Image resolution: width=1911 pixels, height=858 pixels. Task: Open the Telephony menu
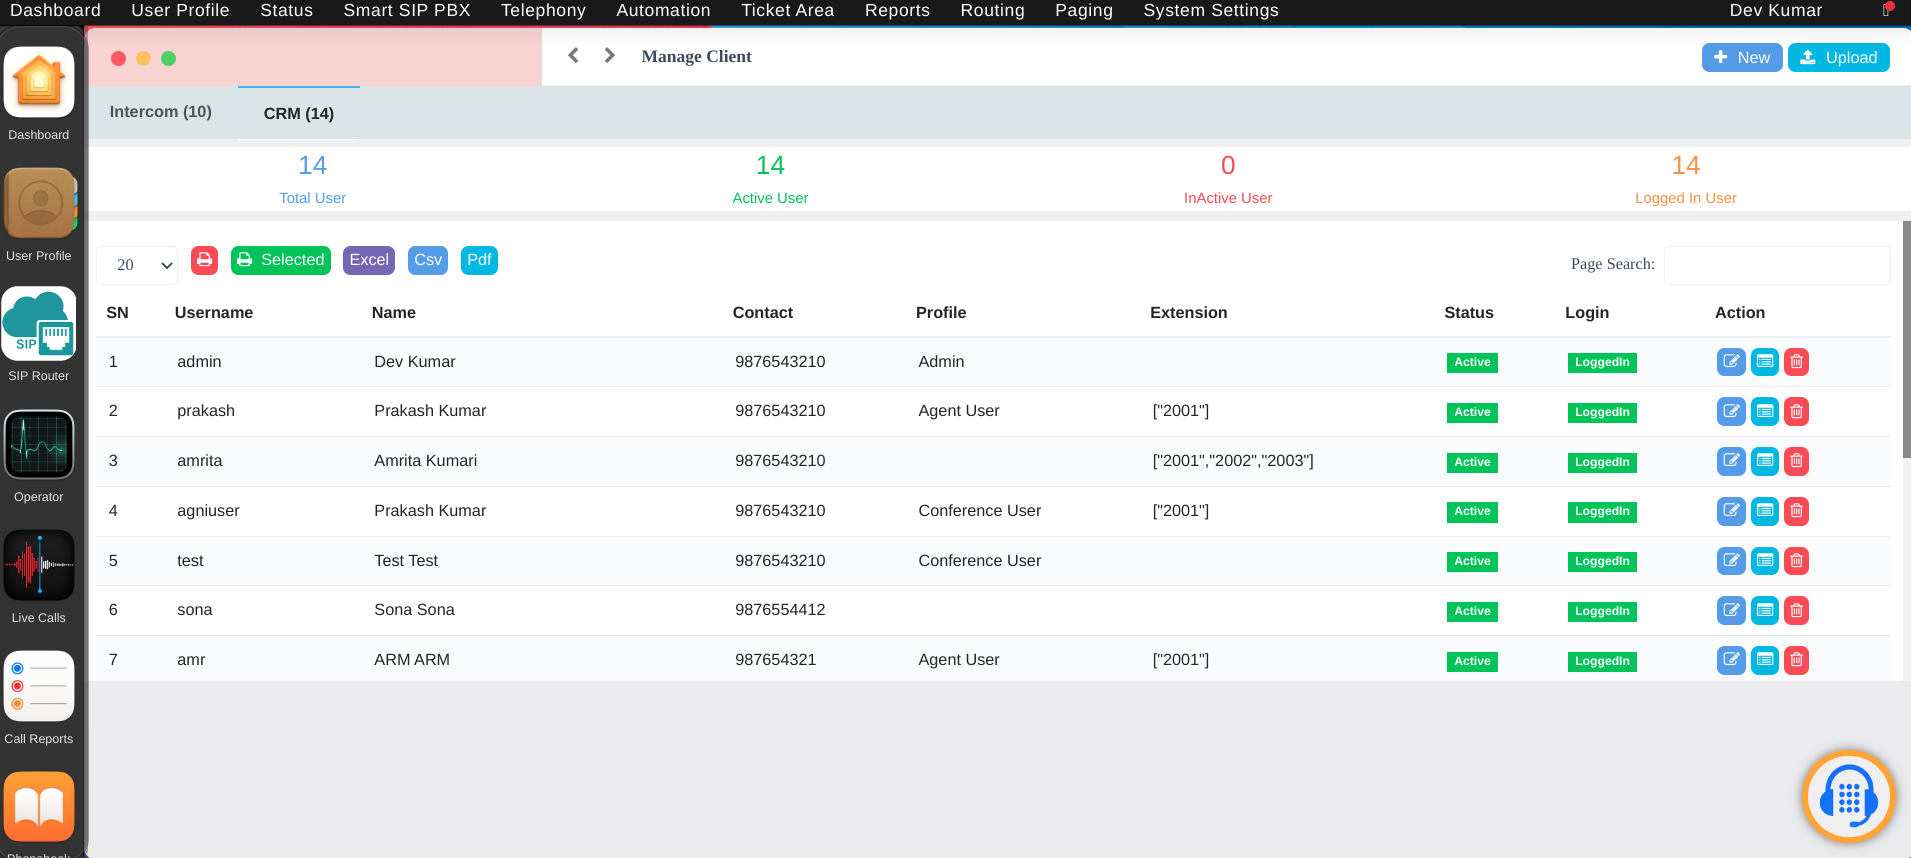(543, 10)
